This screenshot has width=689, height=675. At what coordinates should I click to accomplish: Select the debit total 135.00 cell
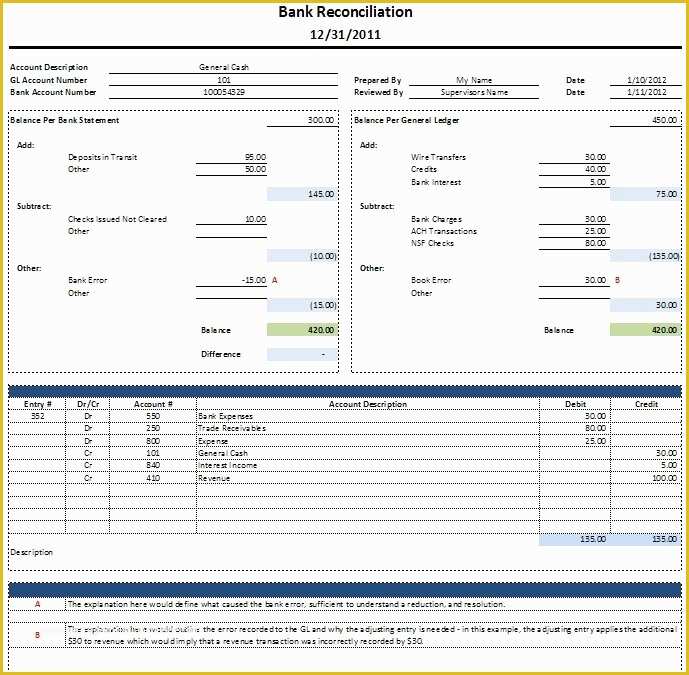click(575, 539)
